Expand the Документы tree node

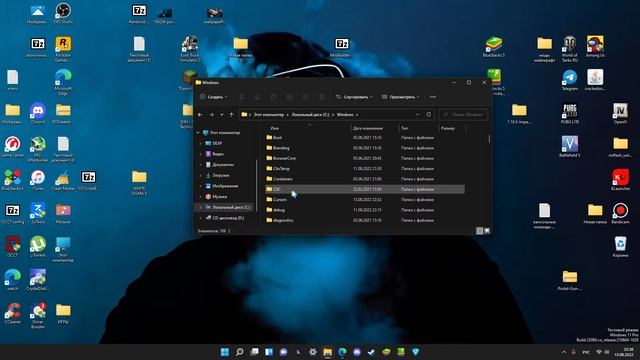(x=201, y=165)
